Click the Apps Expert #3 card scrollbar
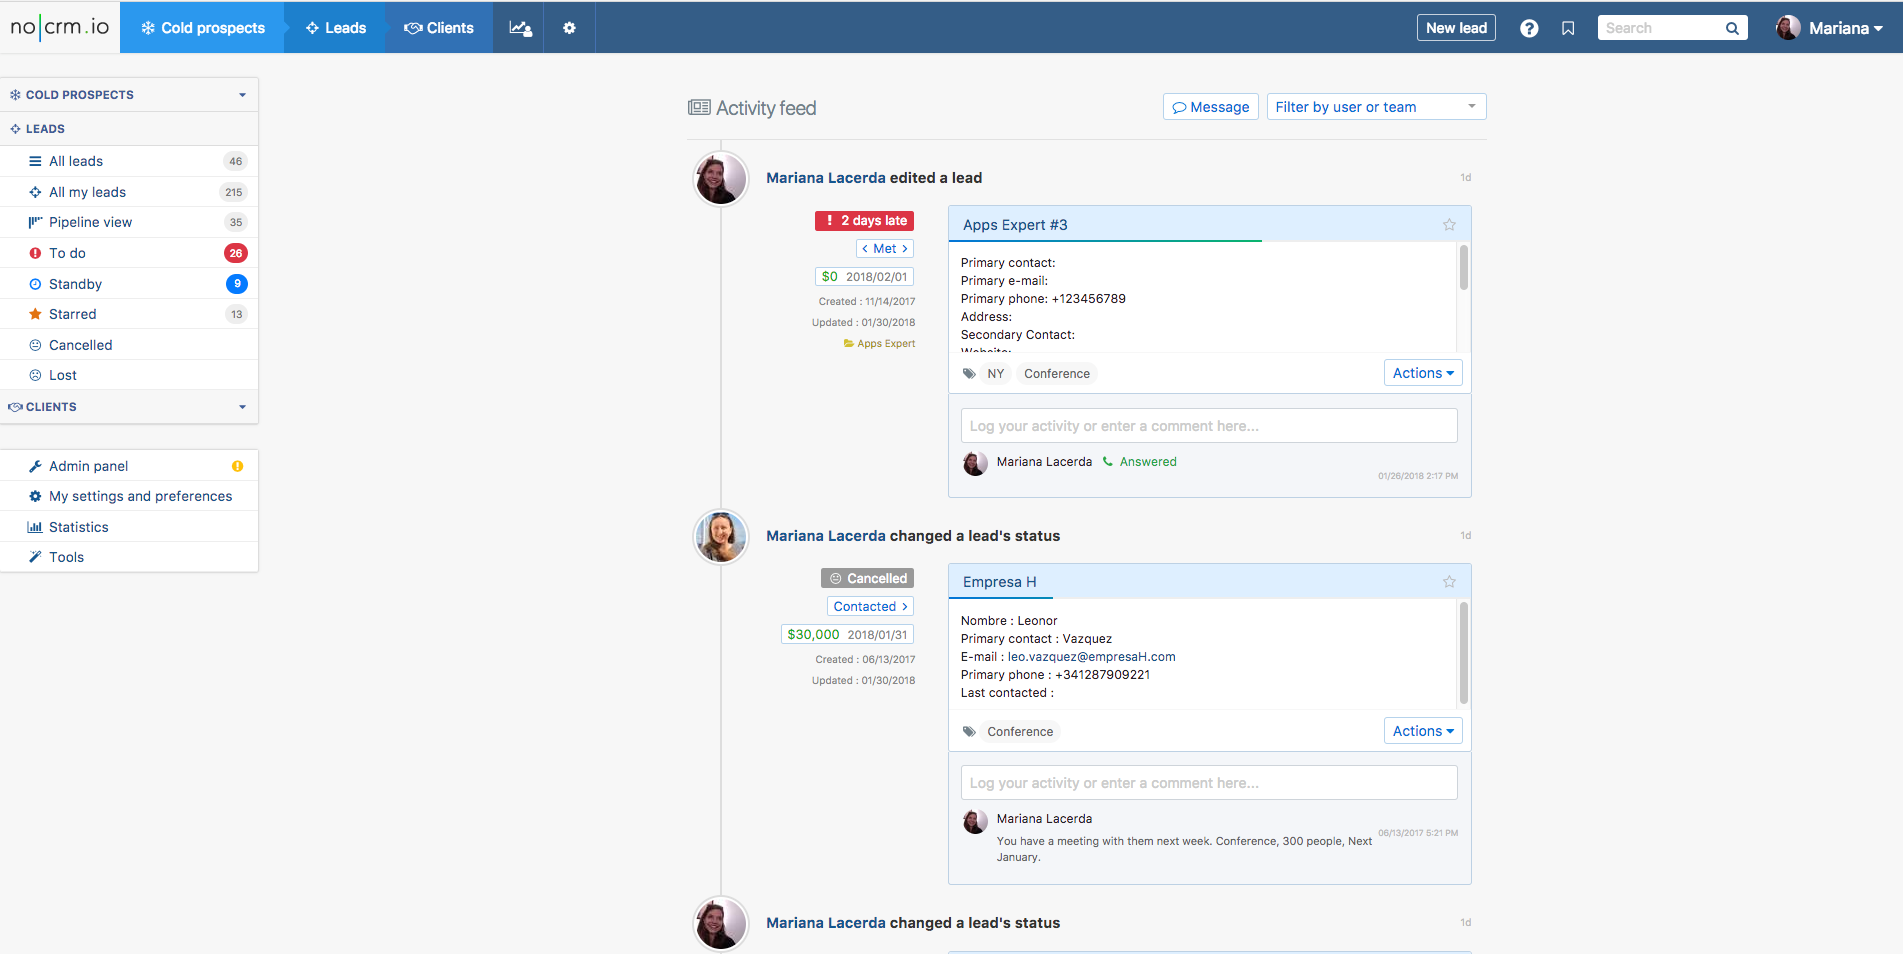The height and width of the screenshot is (954, 1903). [1464, 270]
